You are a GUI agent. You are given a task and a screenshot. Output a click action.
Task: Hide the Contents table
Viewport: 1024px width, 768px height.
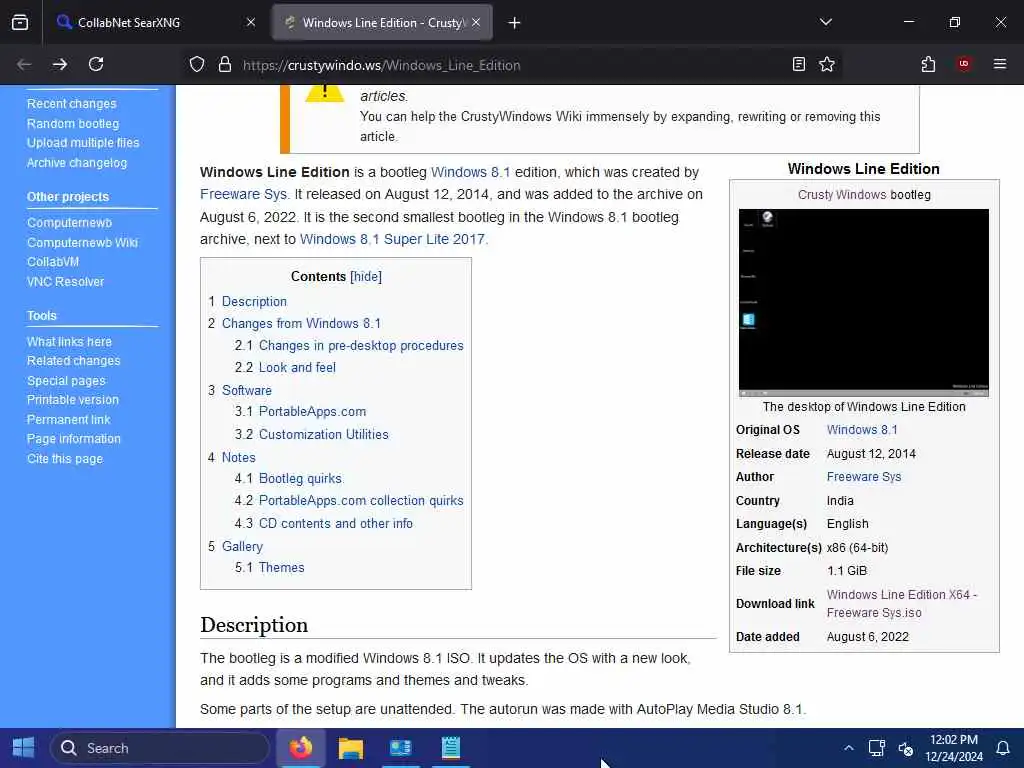point(366,276)
